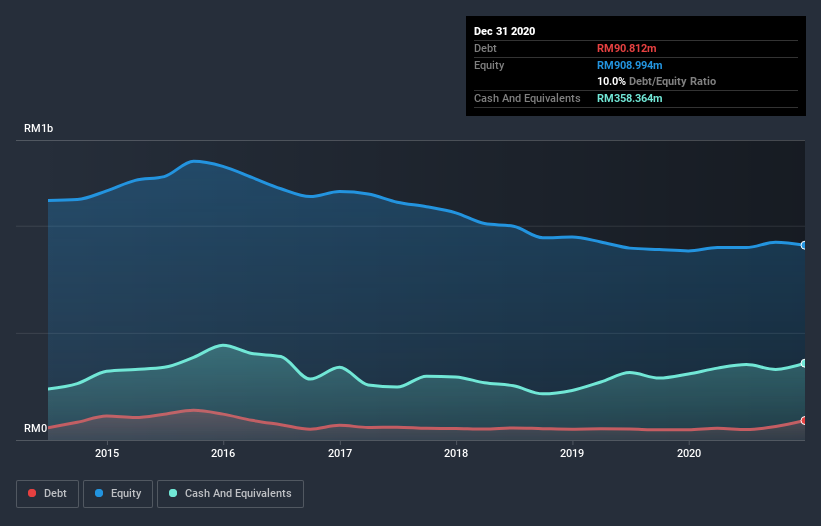Click the 2017 x-axis label
This screenshot has height=526, width=821.
point(340,453)
